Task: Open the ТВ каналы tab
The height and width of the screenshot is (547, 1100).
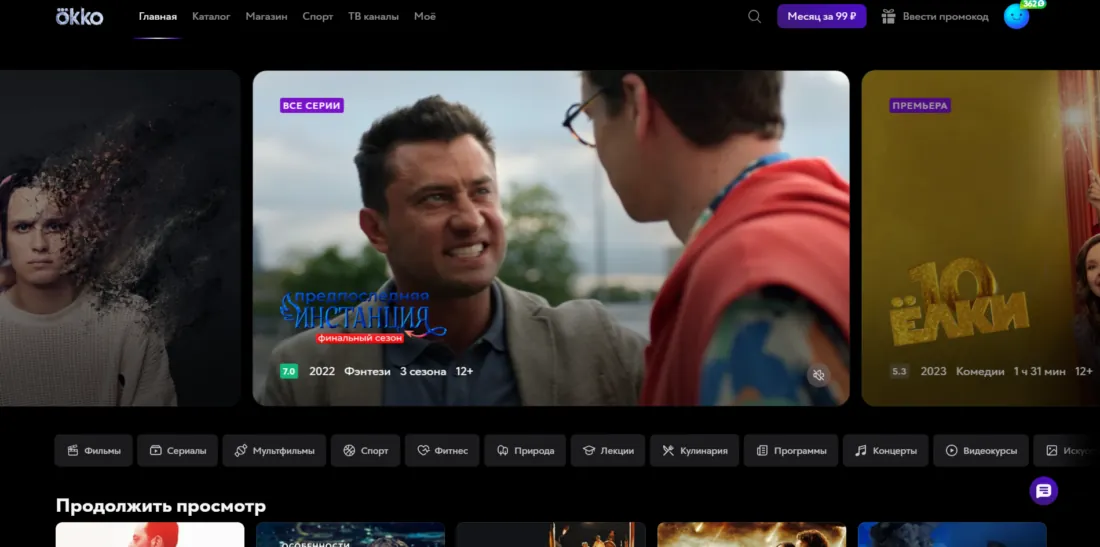Action: coord(373,16)
